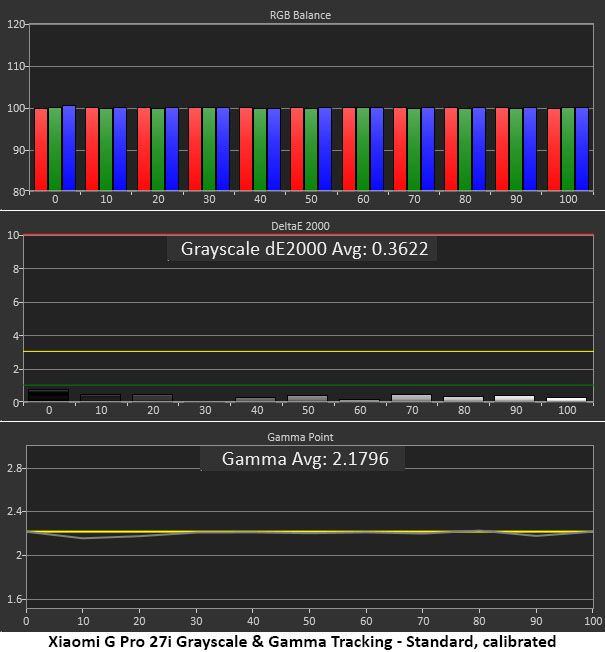Click the green bar at 100 in RGB Balance

[568, 149]
